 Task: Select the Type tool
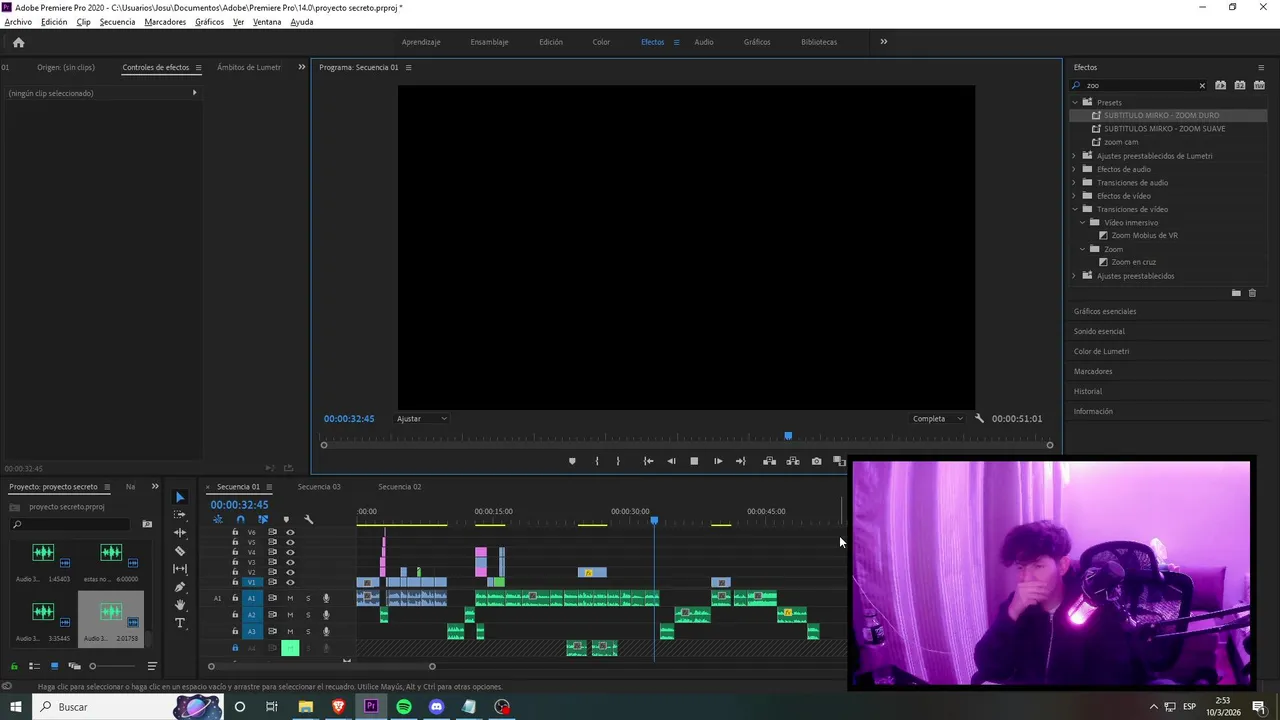click(x=180, y=623)
